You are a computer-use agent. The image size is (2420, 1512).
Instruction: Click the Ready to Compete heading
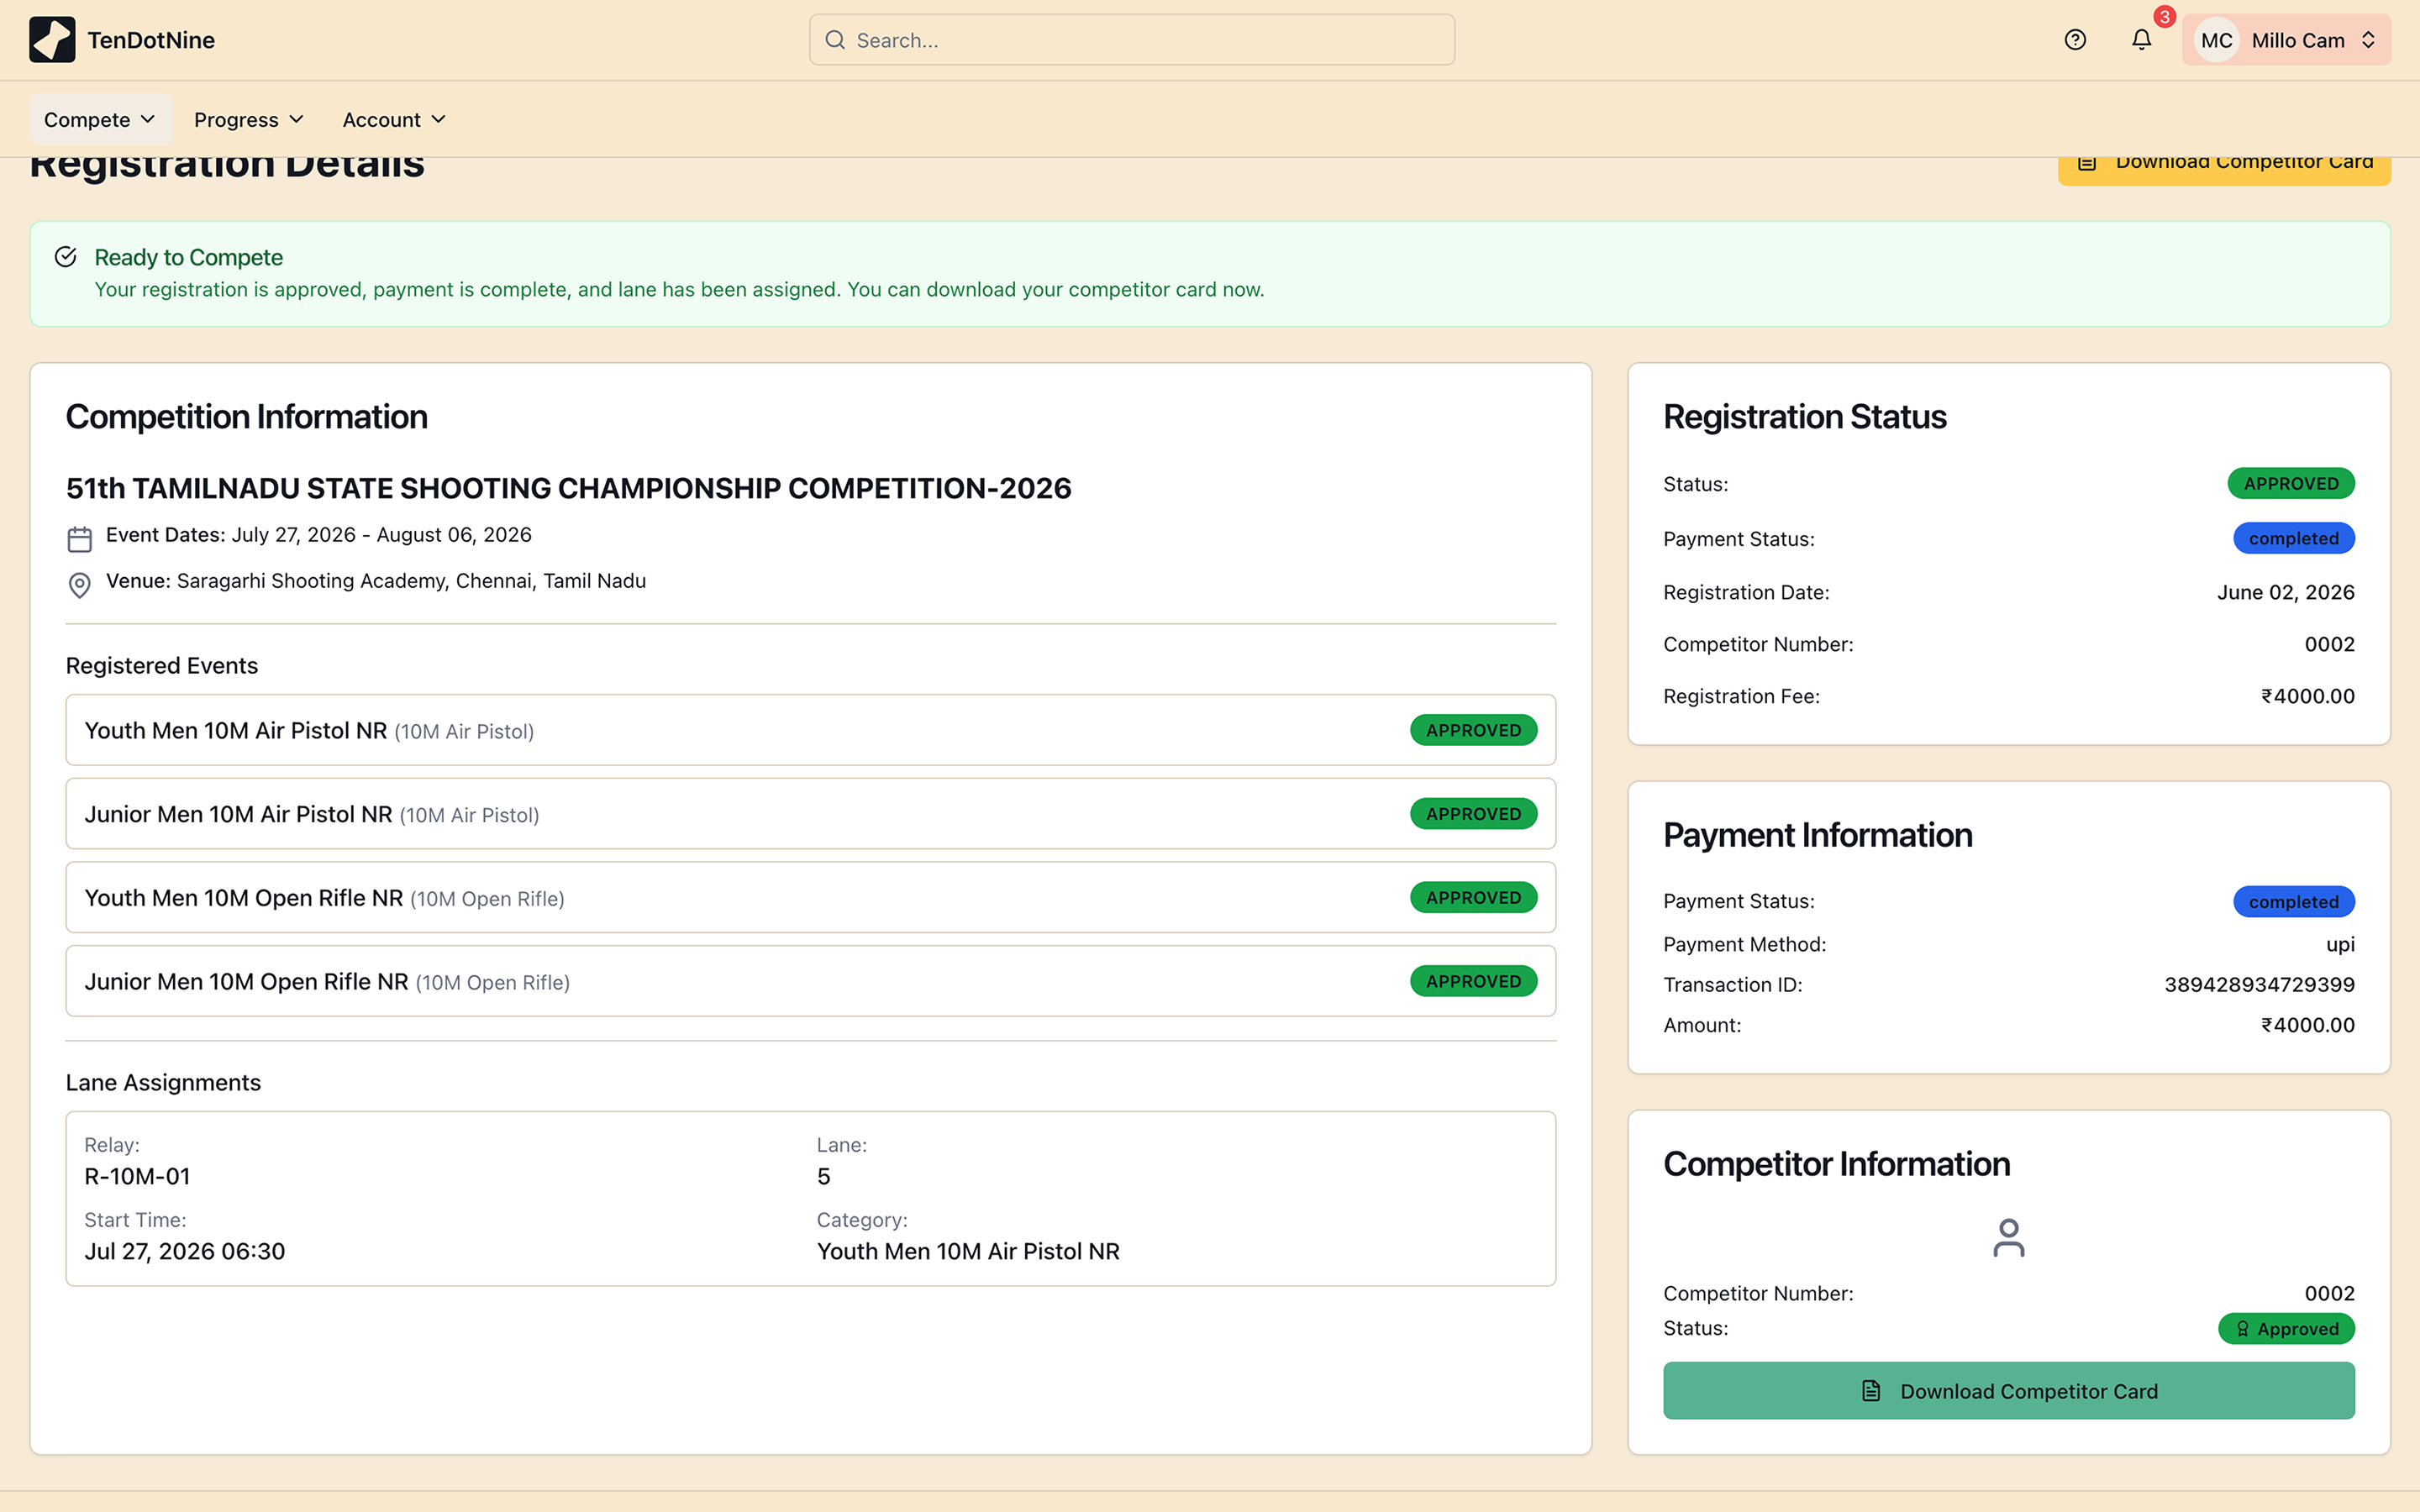click(189, 257)
